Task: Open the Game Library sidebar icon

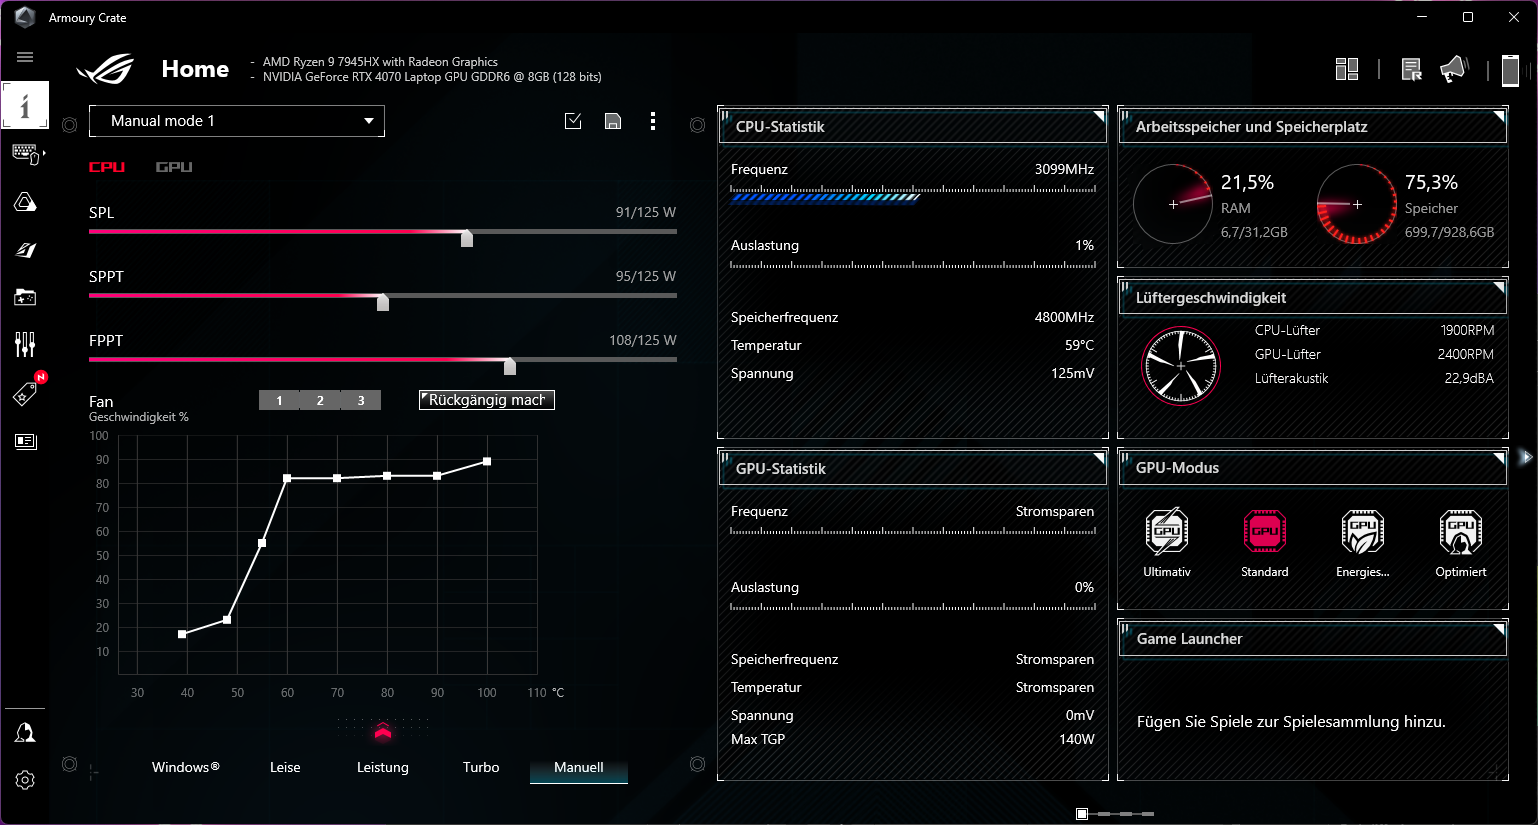Action: coord(25,297)
